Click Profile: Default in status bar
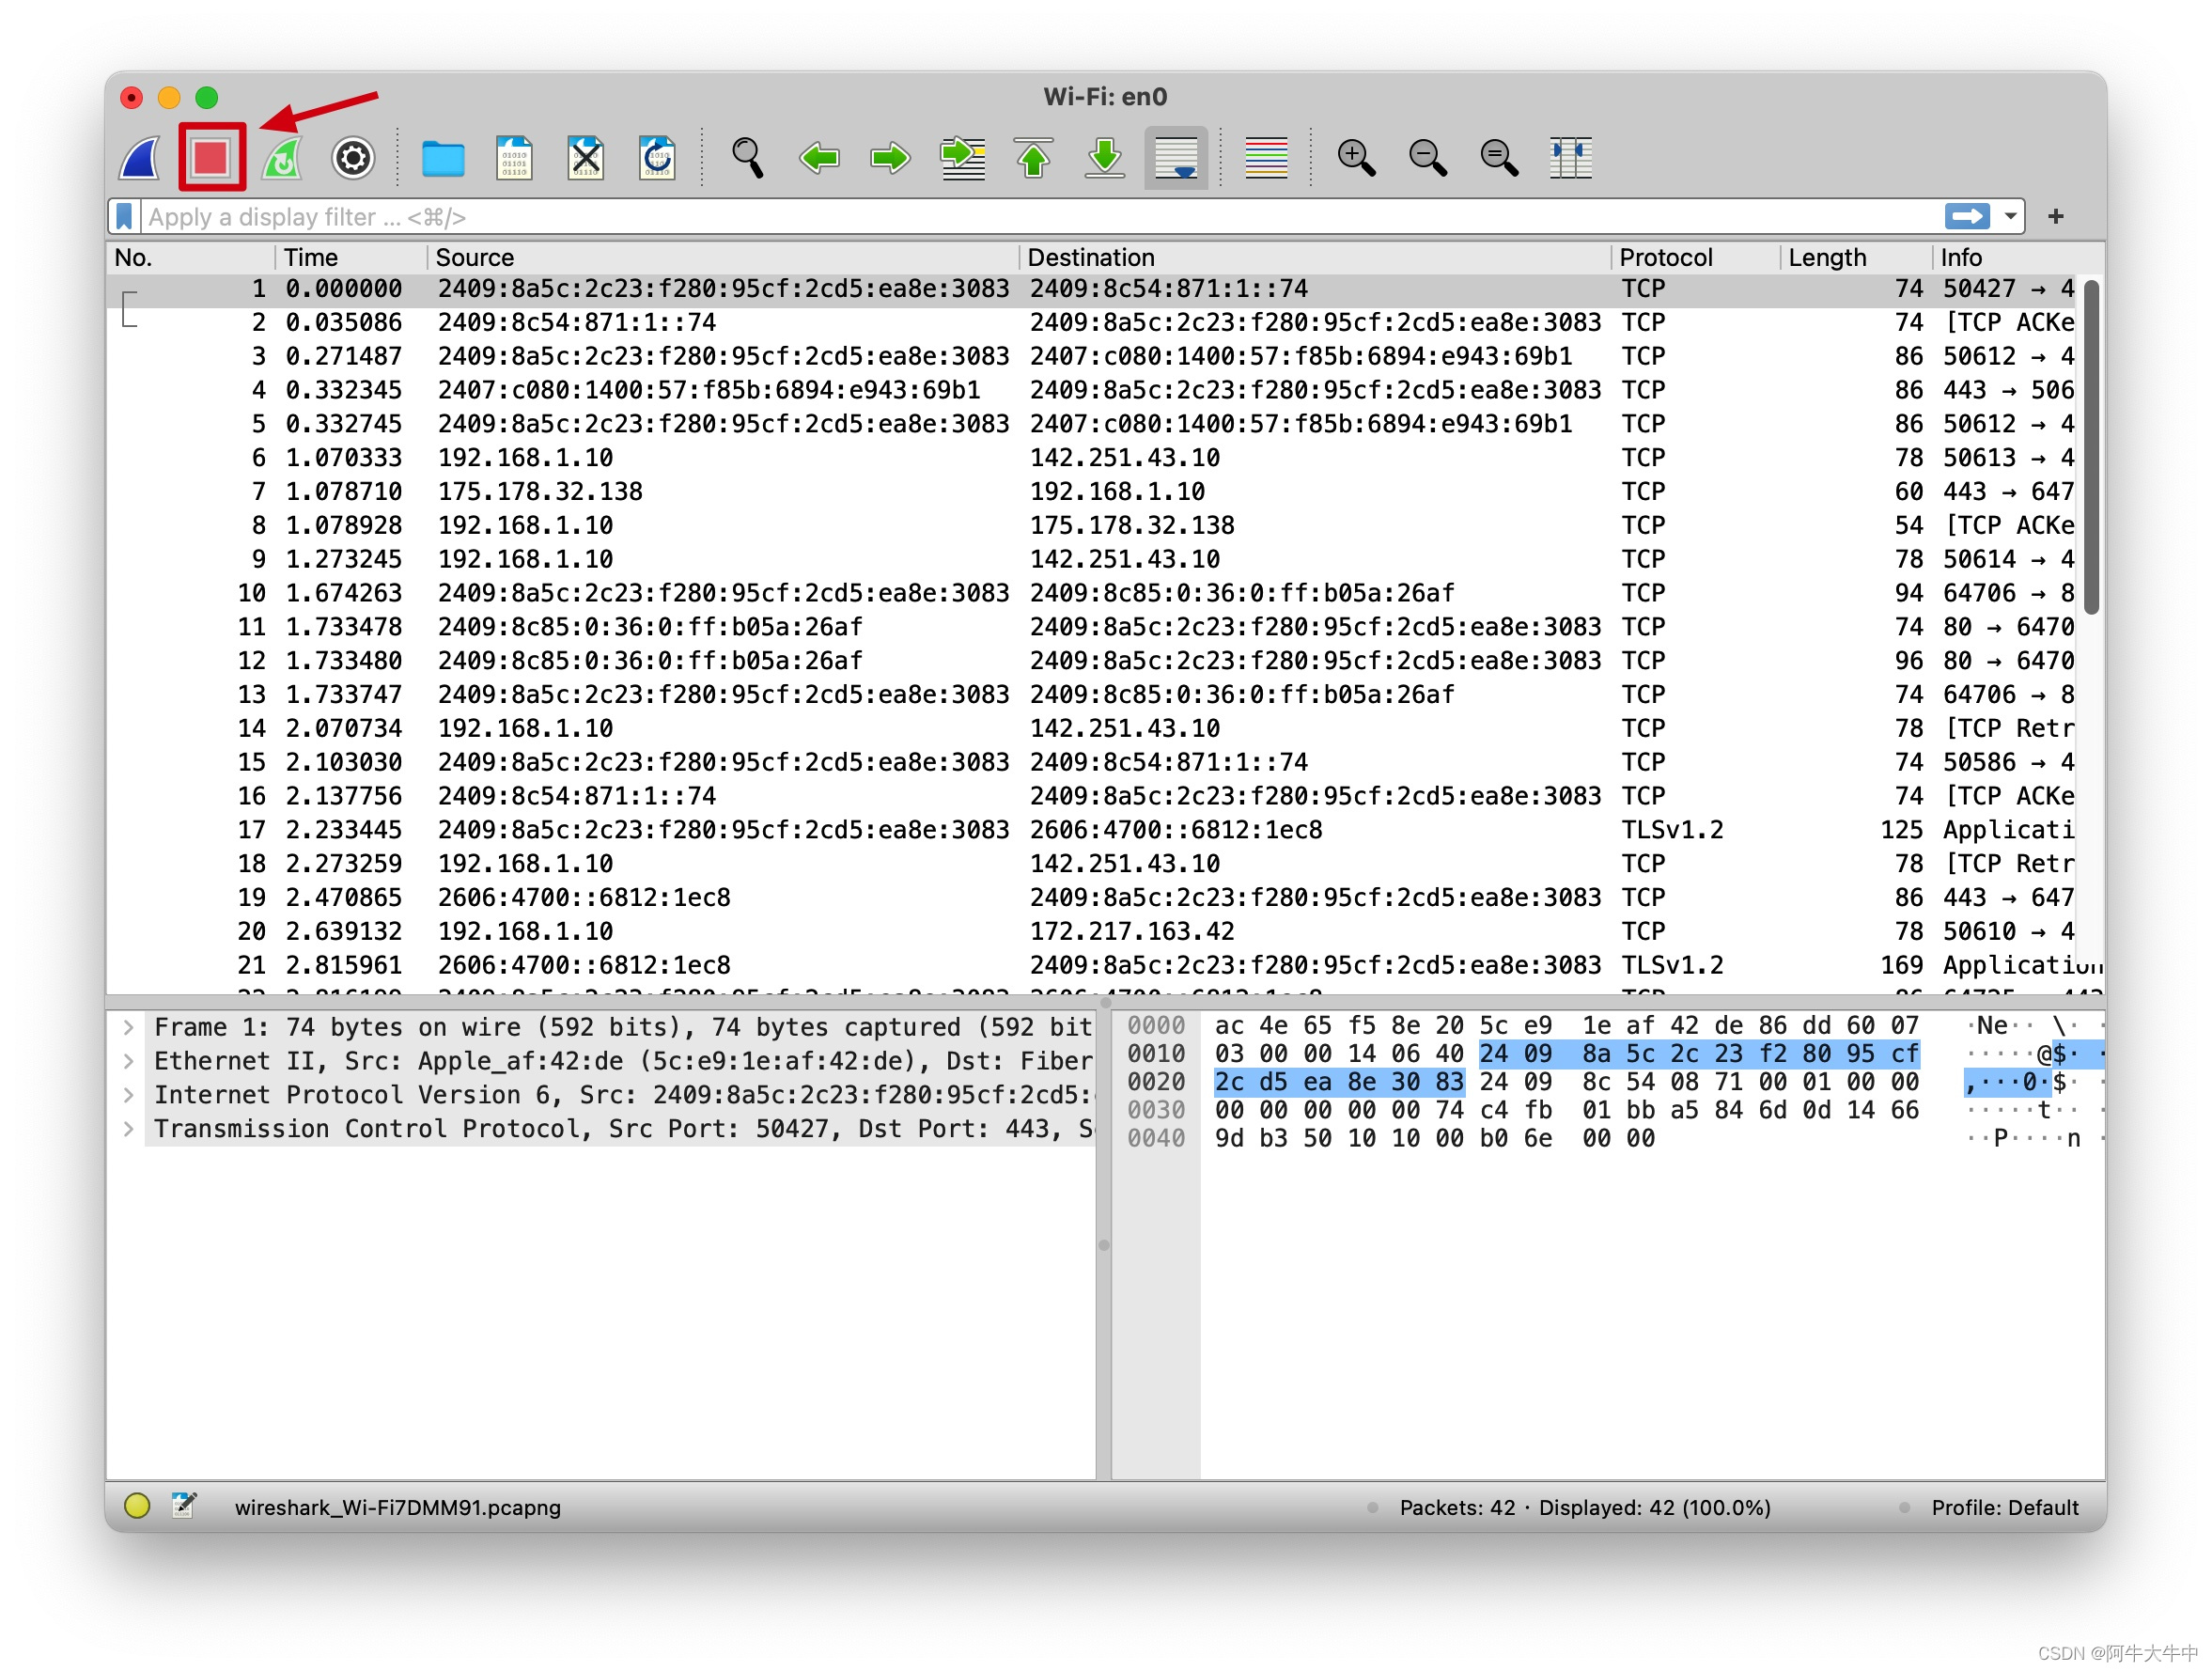Screen dimensions: 2212x1671 click(2005, 1508)
